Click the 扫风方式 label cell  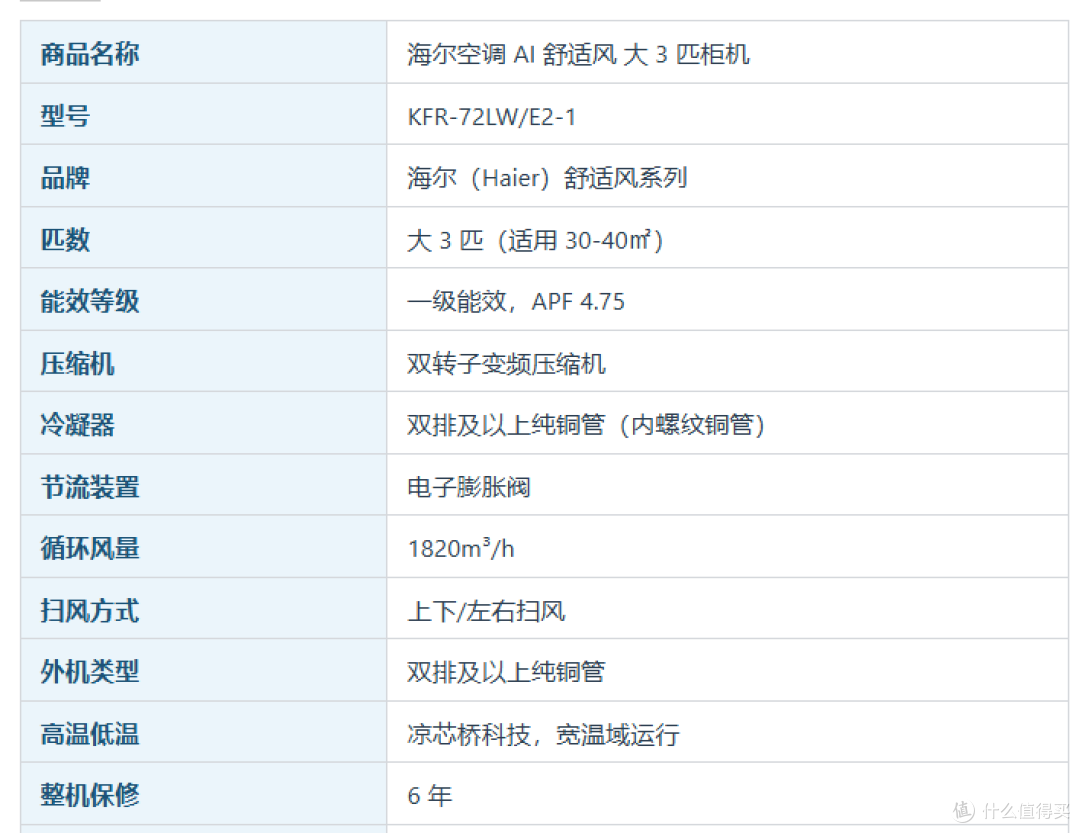[x=203, y=609]
